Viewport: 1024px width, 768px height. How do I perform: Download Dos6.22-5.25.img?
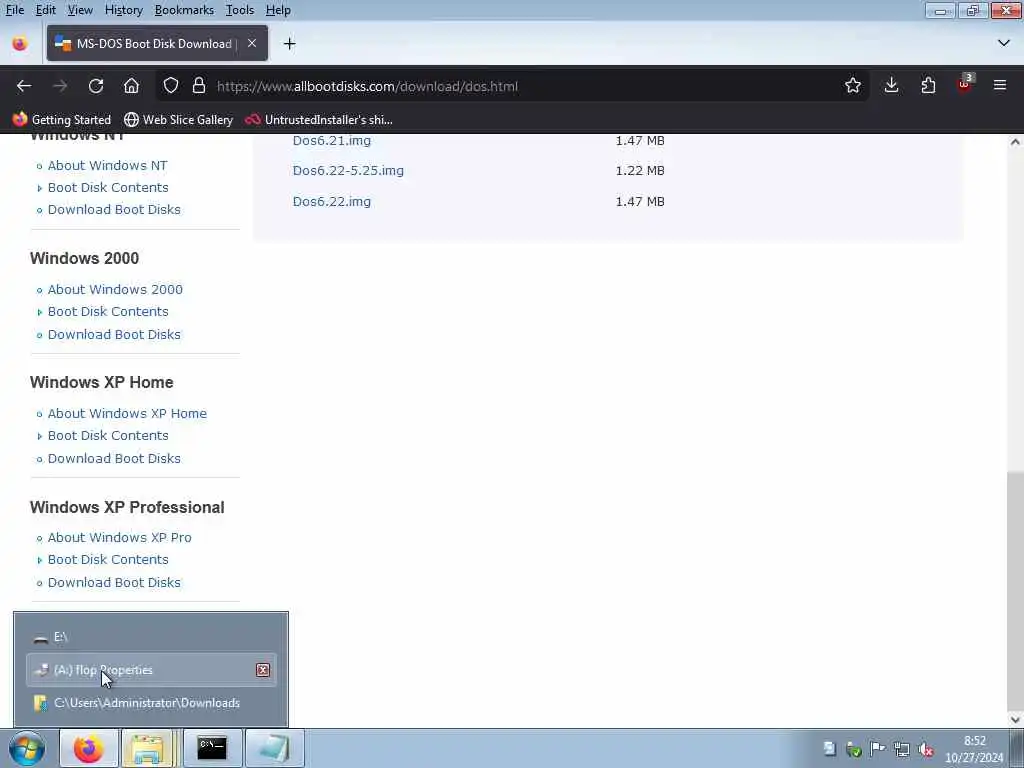point(348,170)
